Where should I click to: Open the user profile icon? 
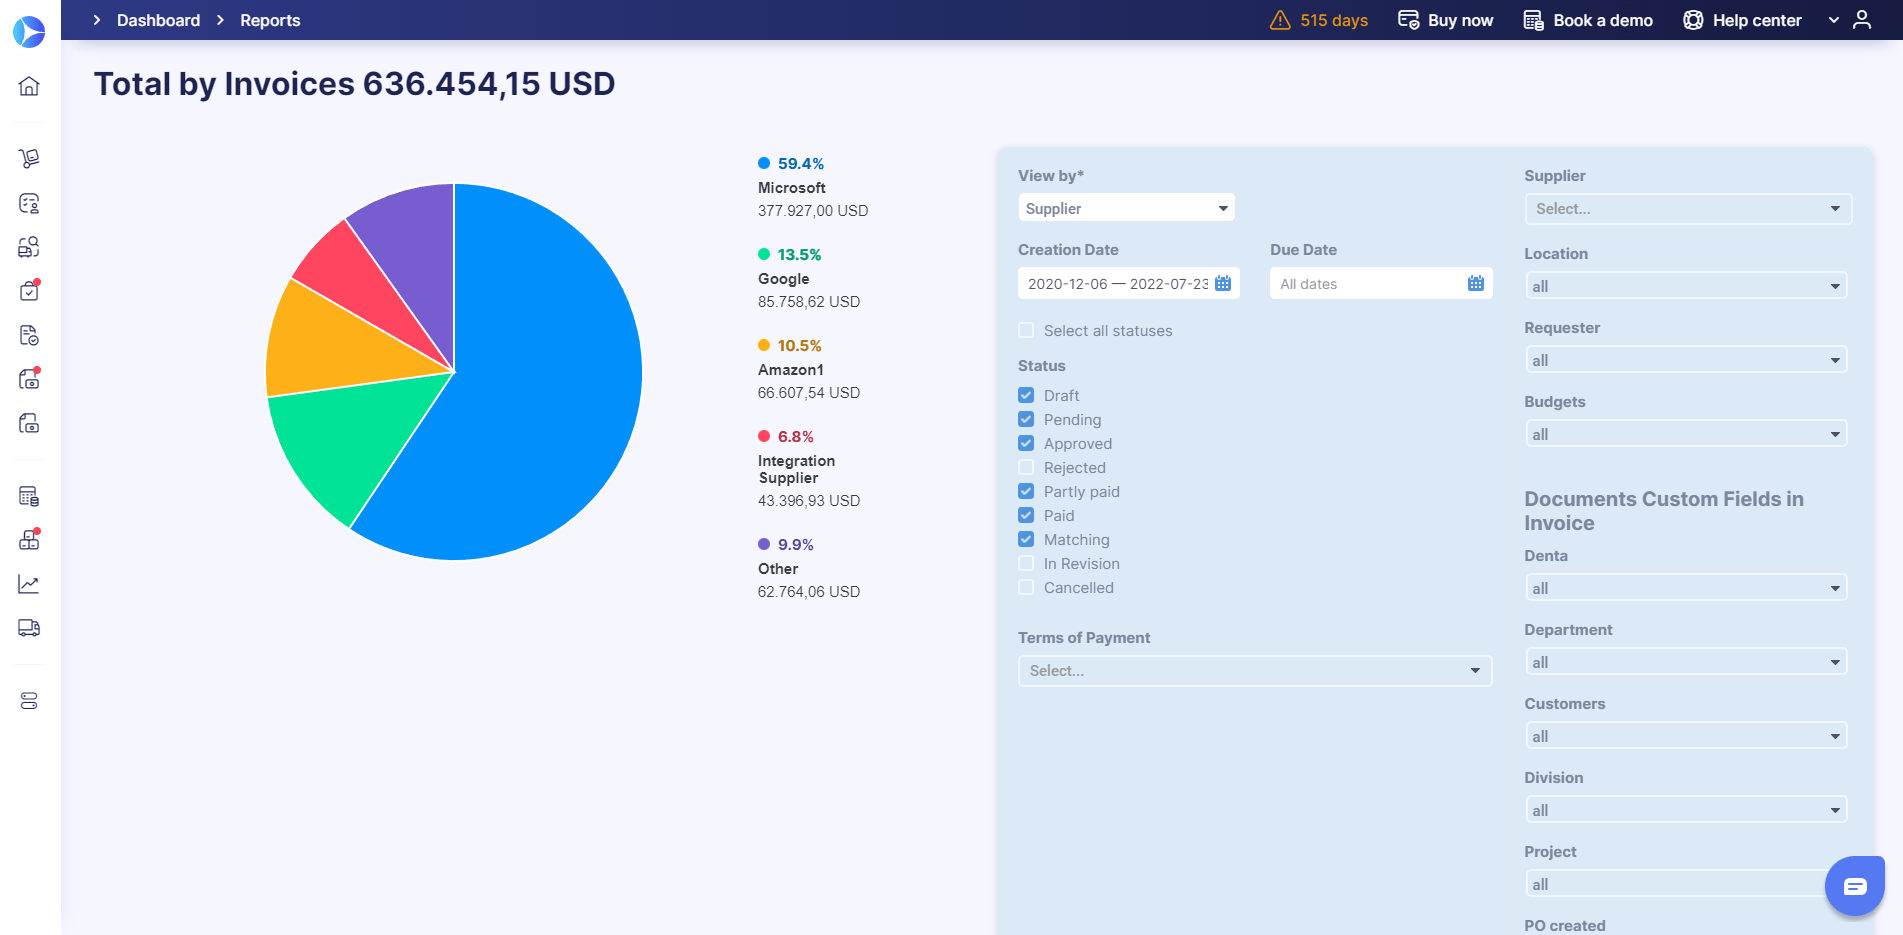pos(1862,20)
